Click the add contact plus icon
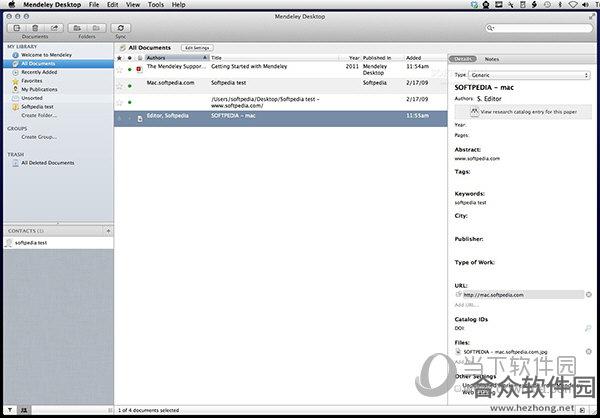The image size is (600, 418). tap(108, 231)
